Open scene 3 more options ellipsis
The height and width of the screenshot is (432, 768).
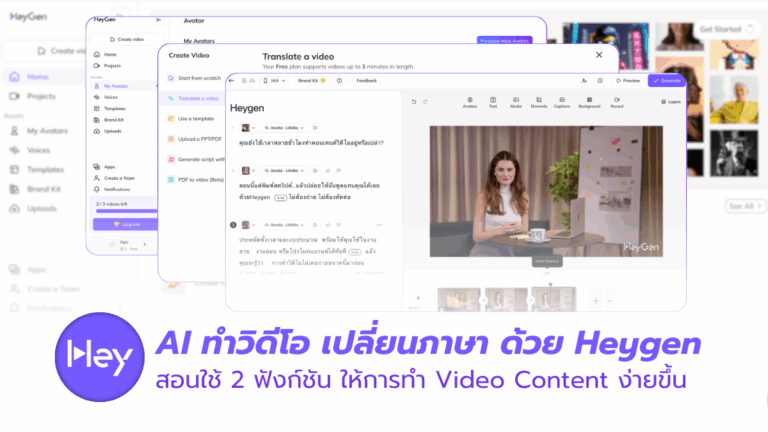tap(379, 225)
